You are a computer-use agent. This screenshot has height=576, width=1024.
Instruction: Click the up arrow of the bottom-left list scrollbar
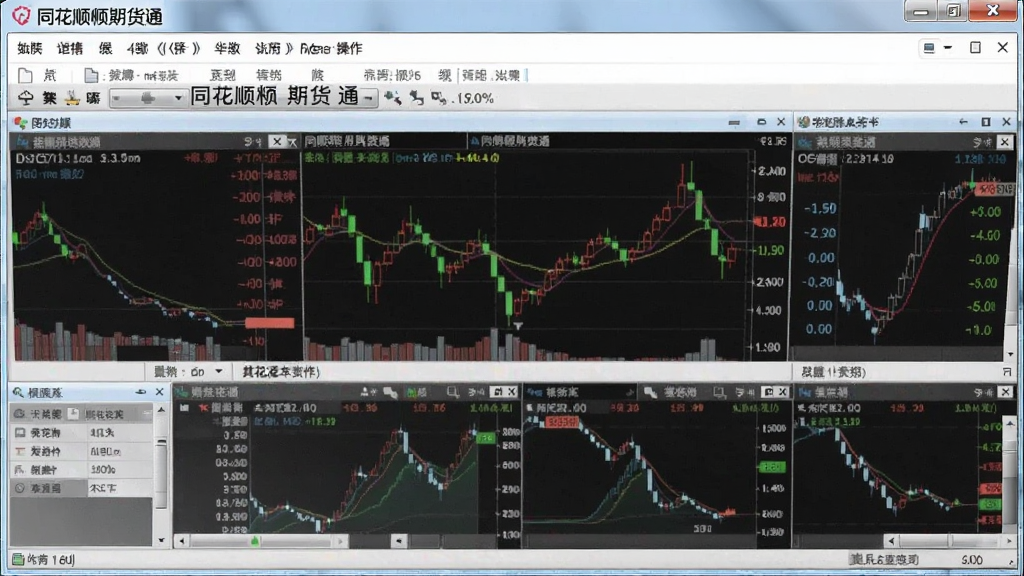[161, 410]
